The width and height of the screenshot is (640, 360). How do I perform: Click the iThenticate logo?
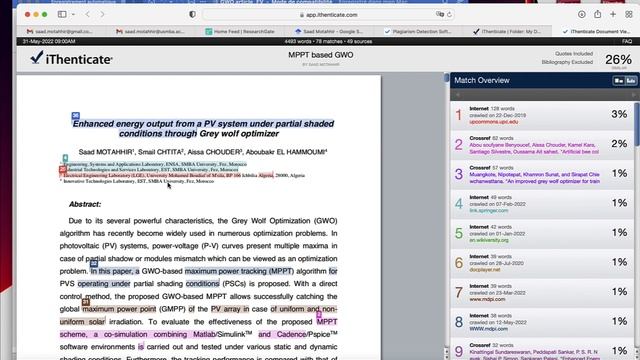[x=71, y=58]
